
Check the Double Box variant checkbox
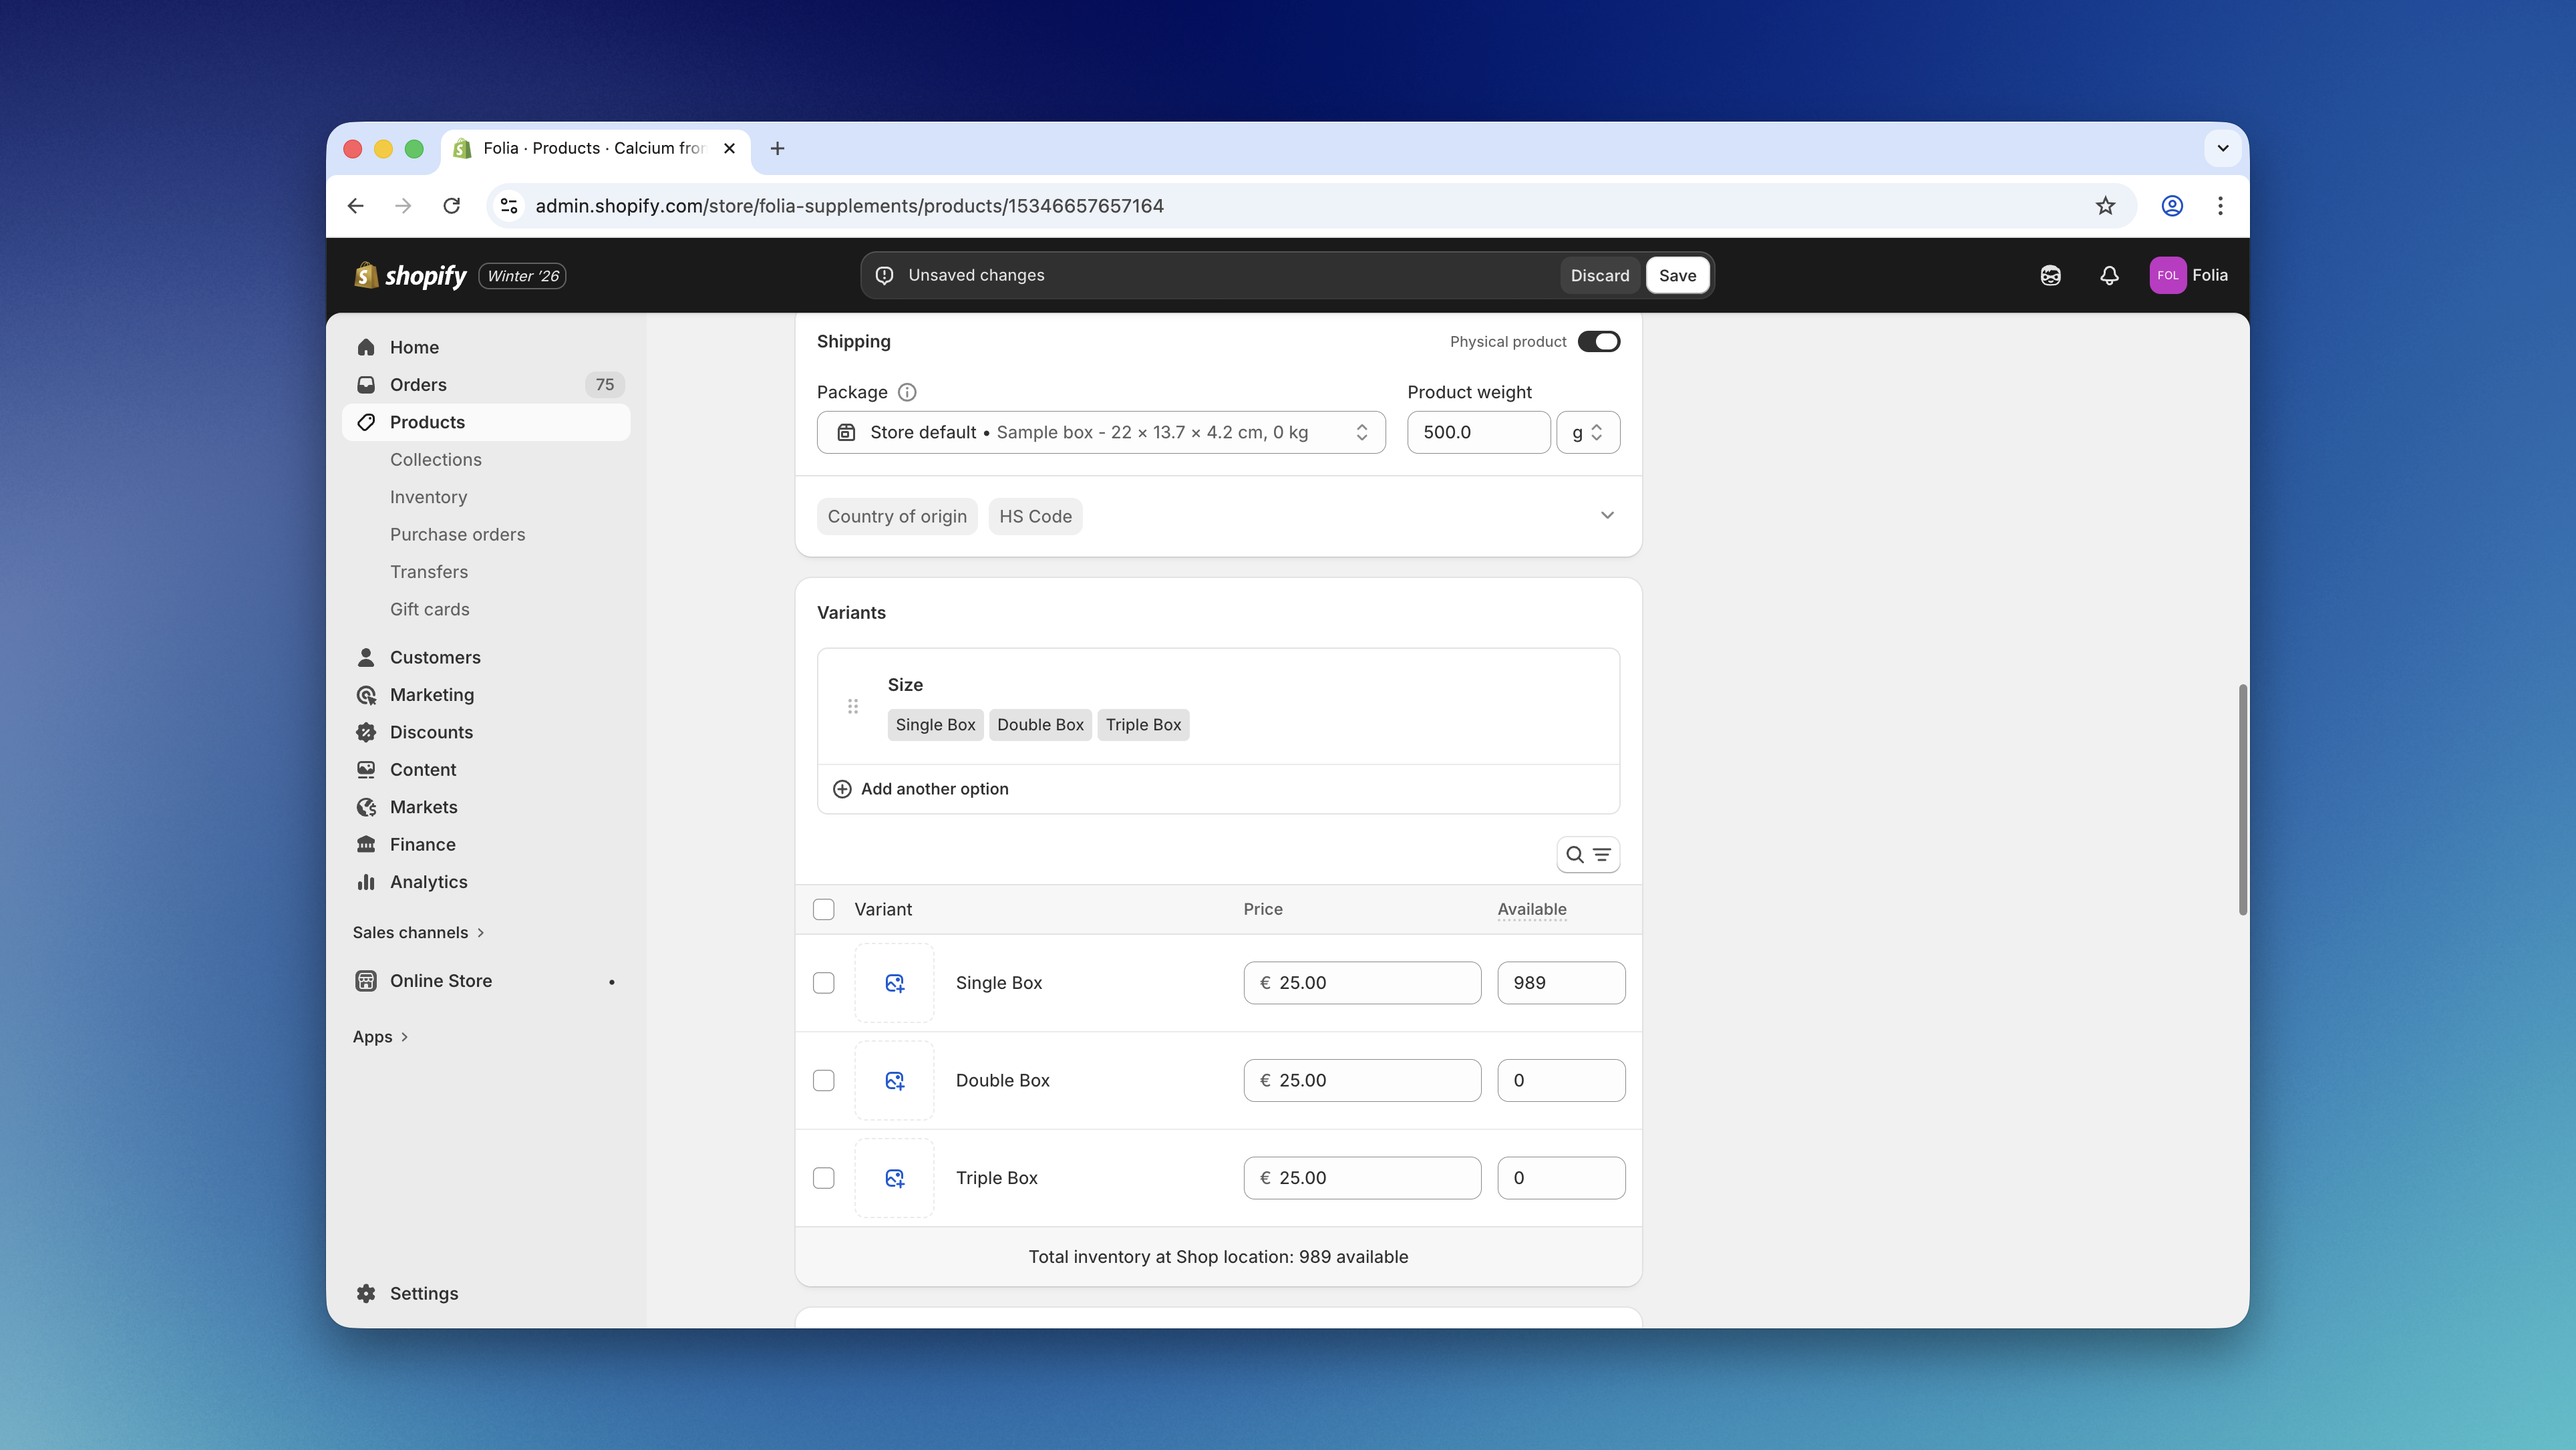pos(823,1080)
